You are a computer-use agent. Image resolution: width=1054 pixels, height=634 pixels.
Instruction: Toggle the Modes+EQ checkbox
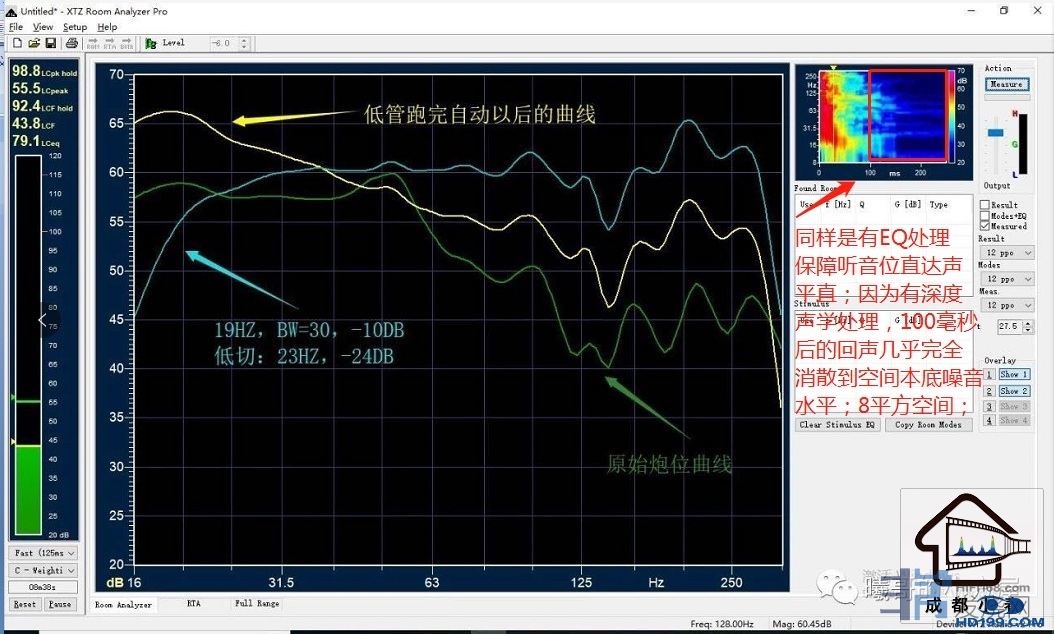pos(985,216)
